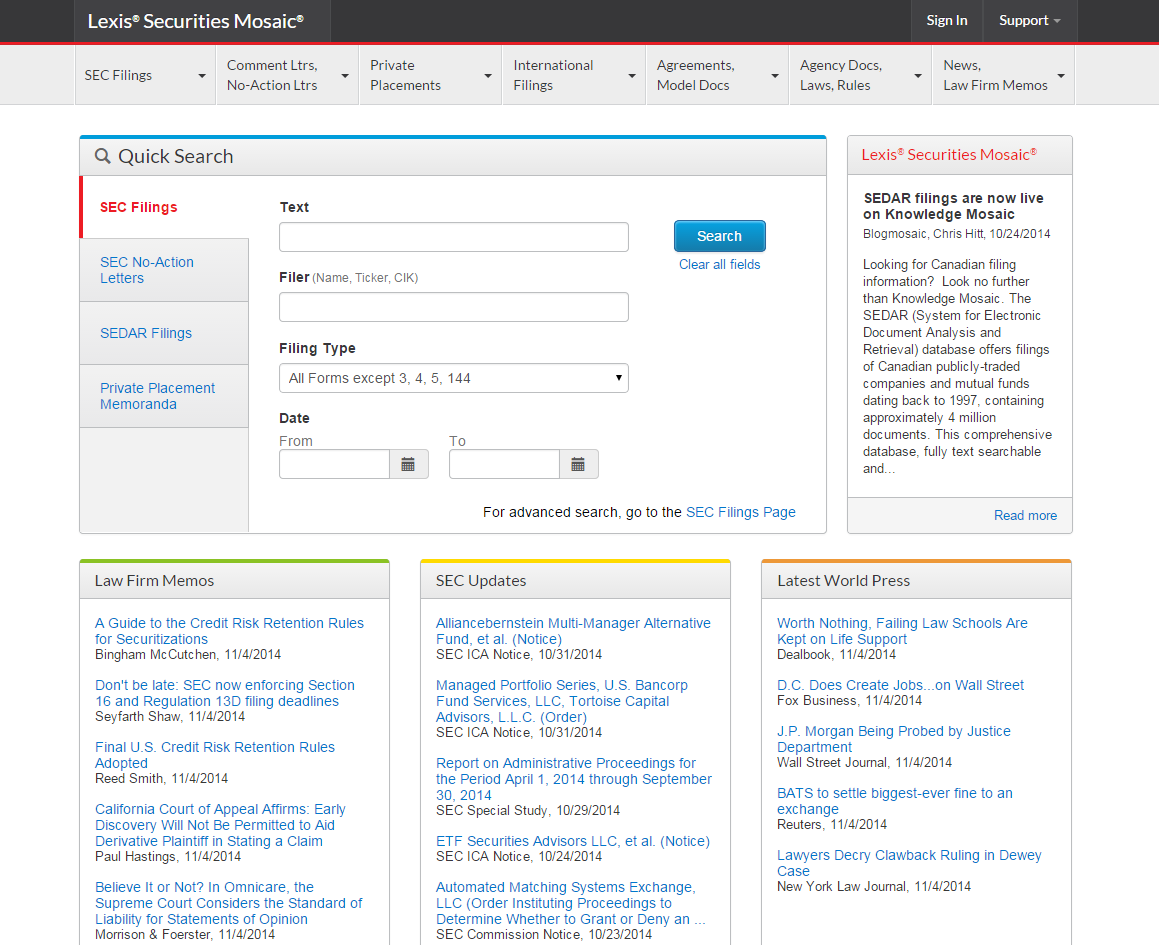Open Believe It or Not Omnicare memo

[x=228, y=903]
